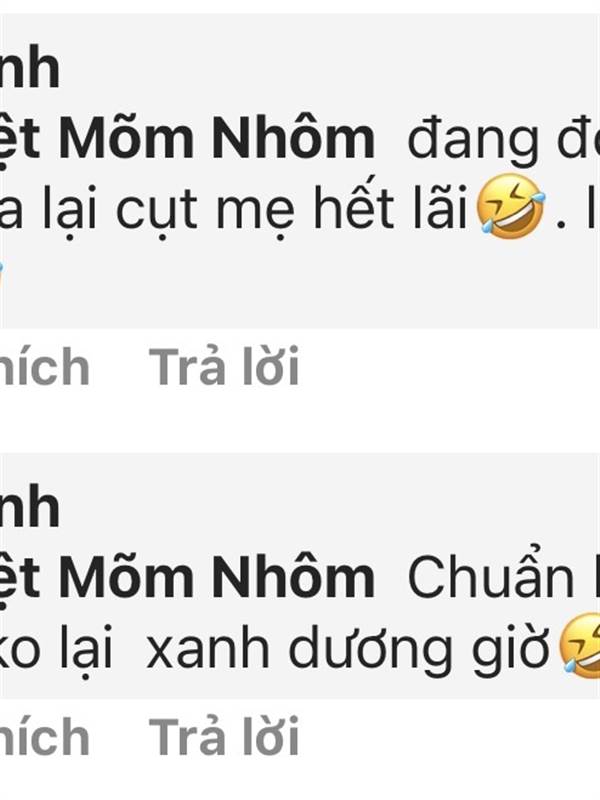Click the words "a lại" in the first comment
Image resolution: width=600 pixels, height=800 pixels.
coord(48,207)
